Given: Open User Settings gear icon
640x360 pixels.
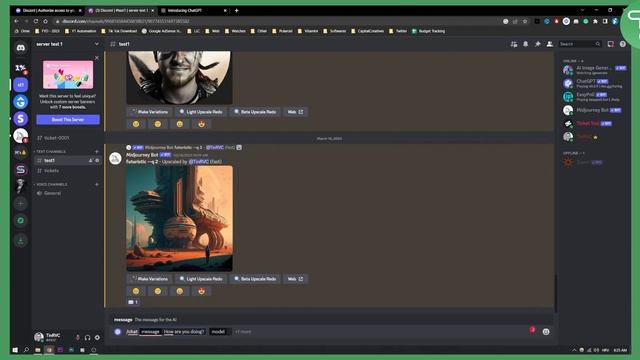Looking at the screenshot, I should pyautogui.click(x=97, y=338).
